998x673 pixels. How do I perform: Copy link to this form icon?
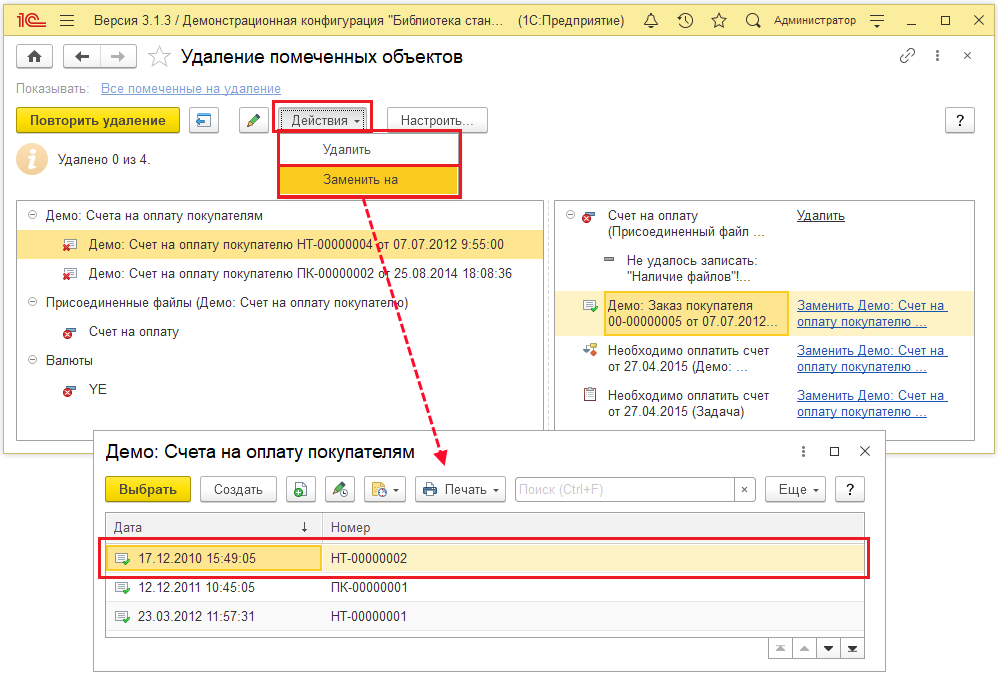907,56
